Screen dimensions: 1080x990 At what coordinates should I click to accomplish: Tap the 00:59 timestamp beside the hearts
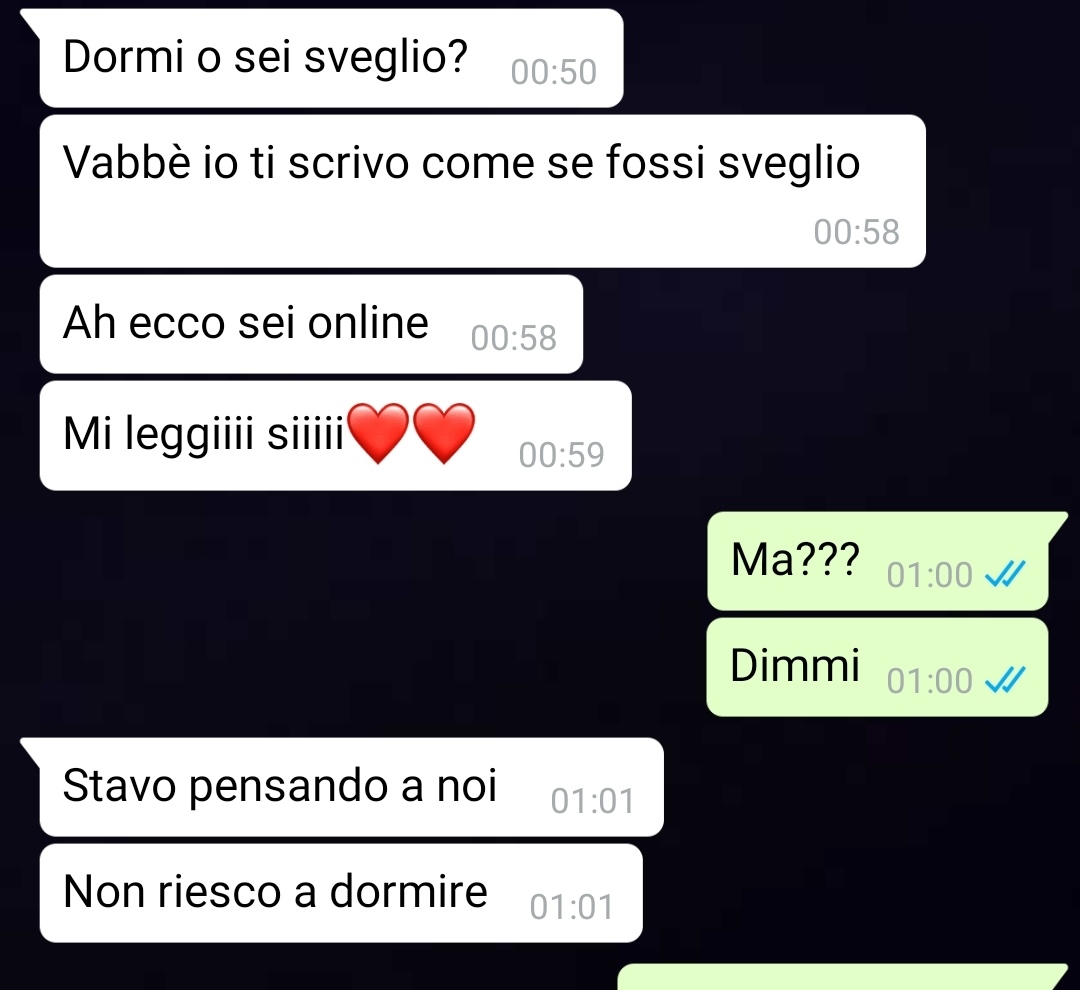[561, 455]
